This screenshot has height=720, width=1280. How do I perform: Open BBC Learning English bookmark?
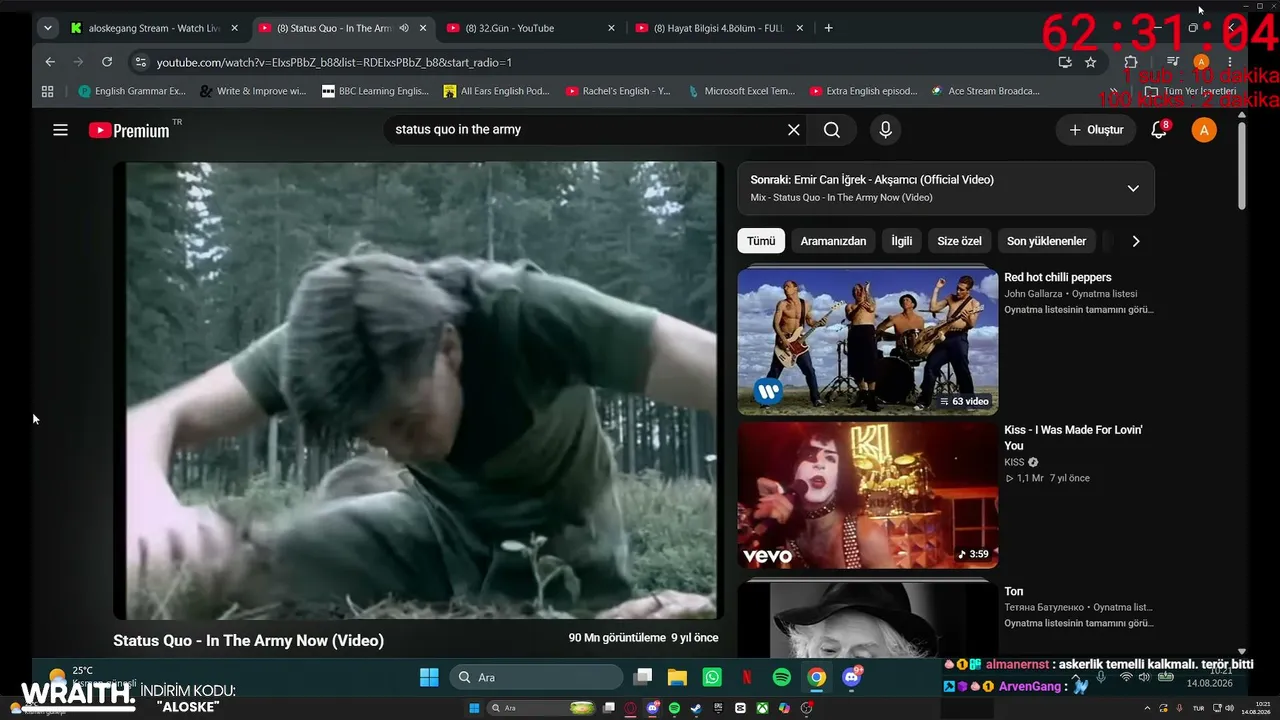(x=375, y=91)
